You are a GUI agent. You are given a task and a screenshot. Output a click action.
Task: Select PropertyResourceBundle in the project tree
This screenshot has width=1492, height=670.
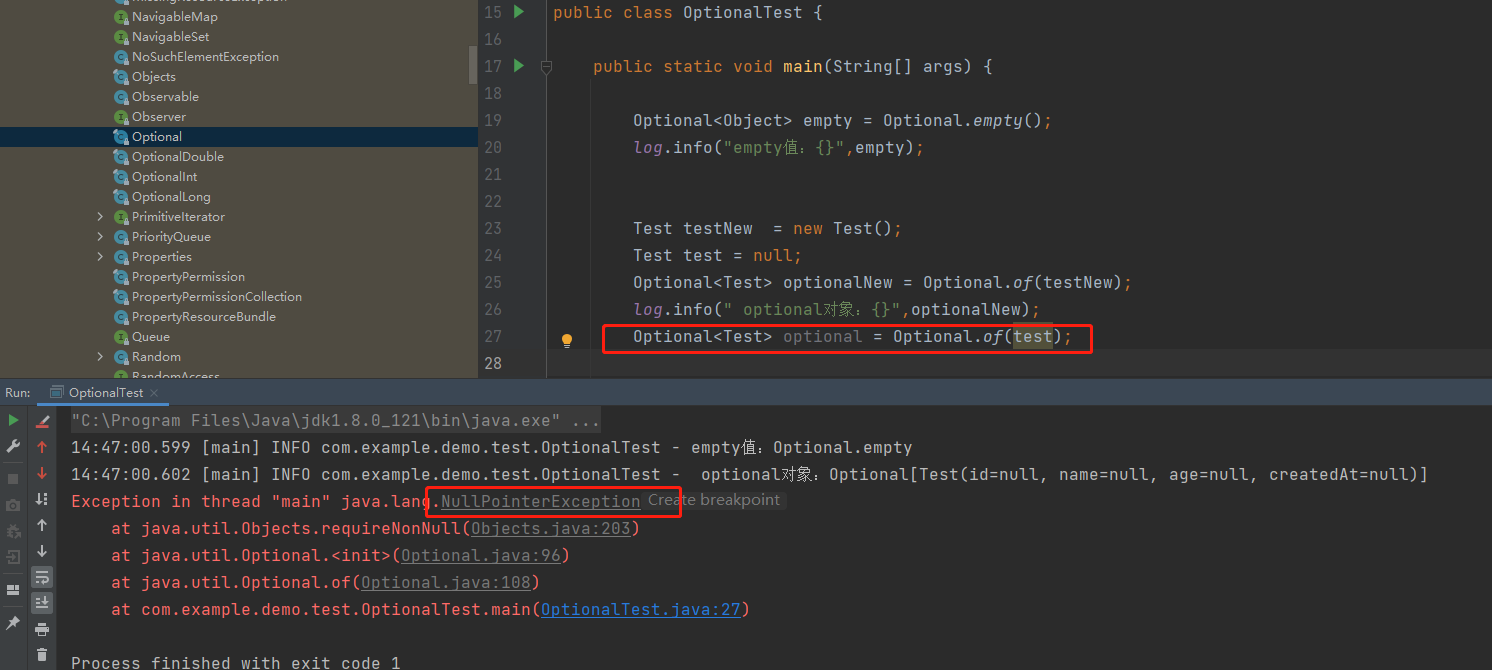(x=204, y=317)
